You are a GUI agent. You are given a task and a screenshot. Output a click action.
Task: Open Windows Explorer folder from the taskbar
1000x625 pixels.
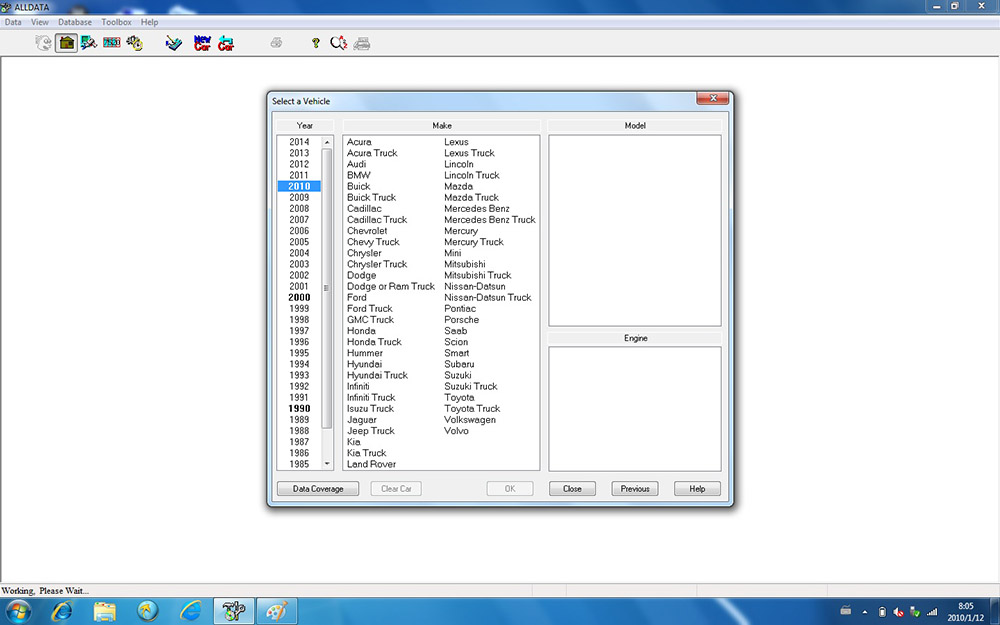coord(105,612)
